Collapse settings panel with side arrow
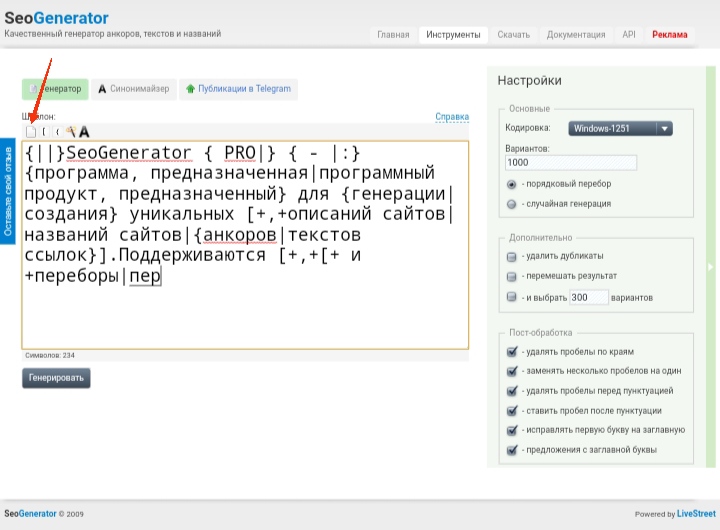Image resolution: width=720 pixels, height=530 pixels. point(711,266)
